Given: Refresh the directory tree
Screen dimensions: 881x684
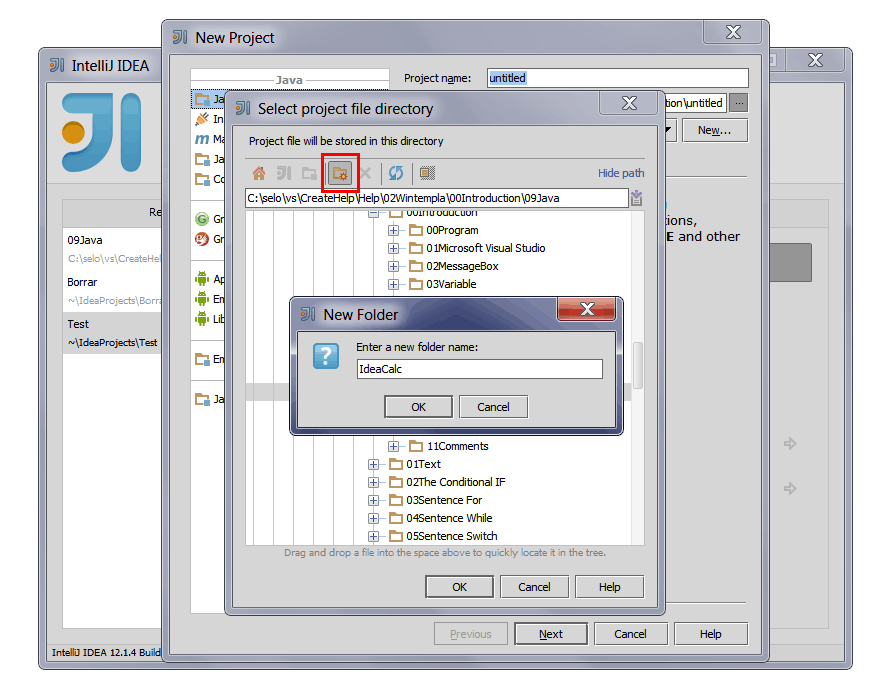Looking at the screenshot, I should click(x=396, y=173).
